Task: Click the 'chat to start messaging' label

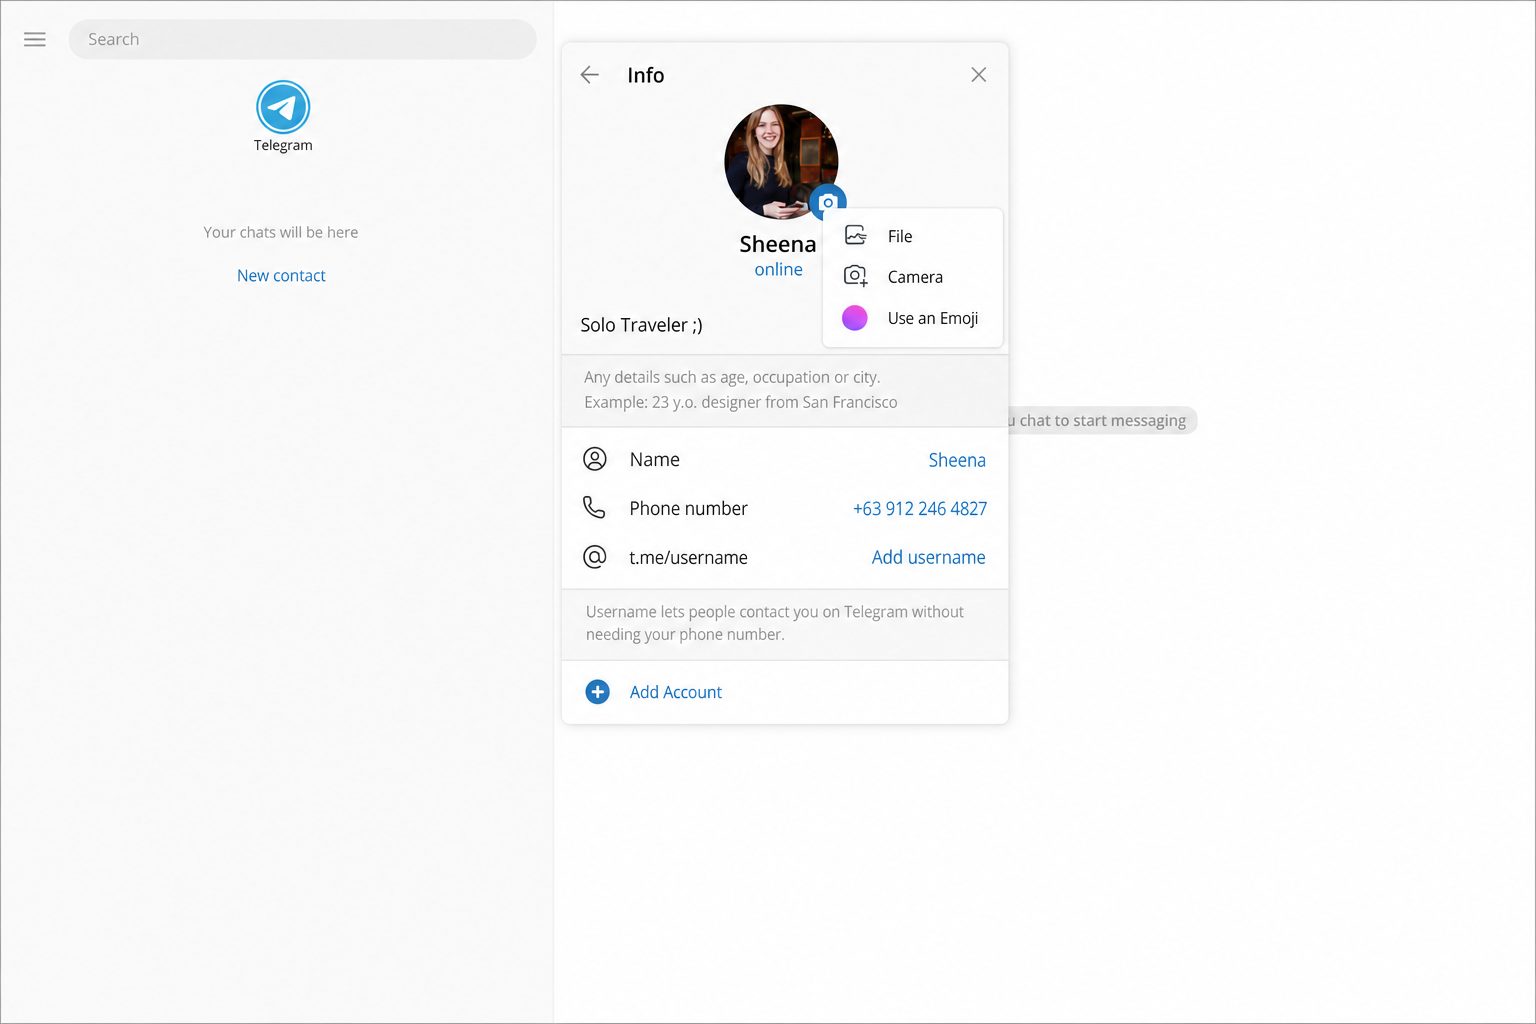Action: 1102,421
